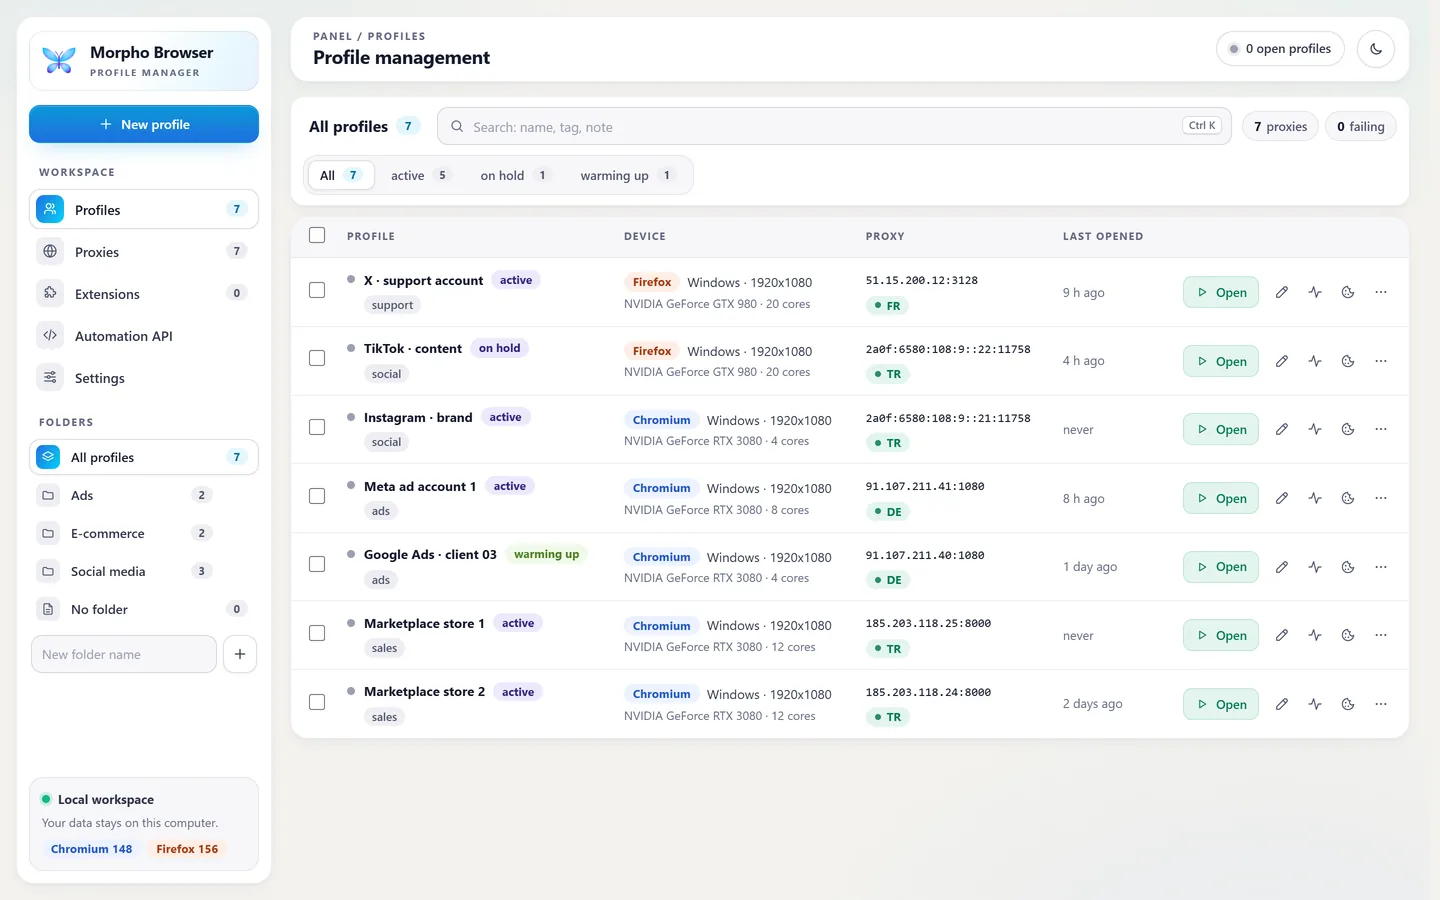Screen dimensions: 1440x900
Task: Click the cookie icon for Google Ads · client 03
Action: pos(1348,567)
